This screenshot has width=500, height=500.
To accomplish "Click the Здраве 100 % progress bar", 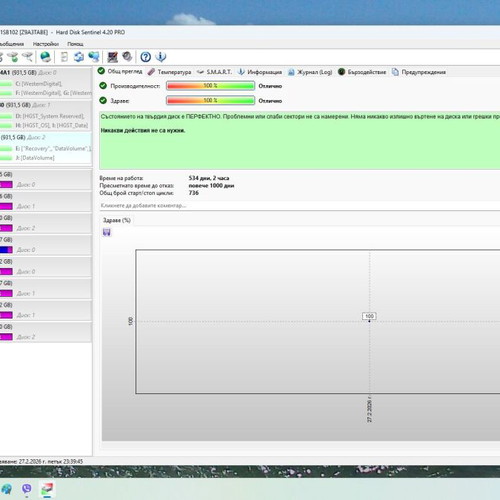I will [x=210, y=100].
